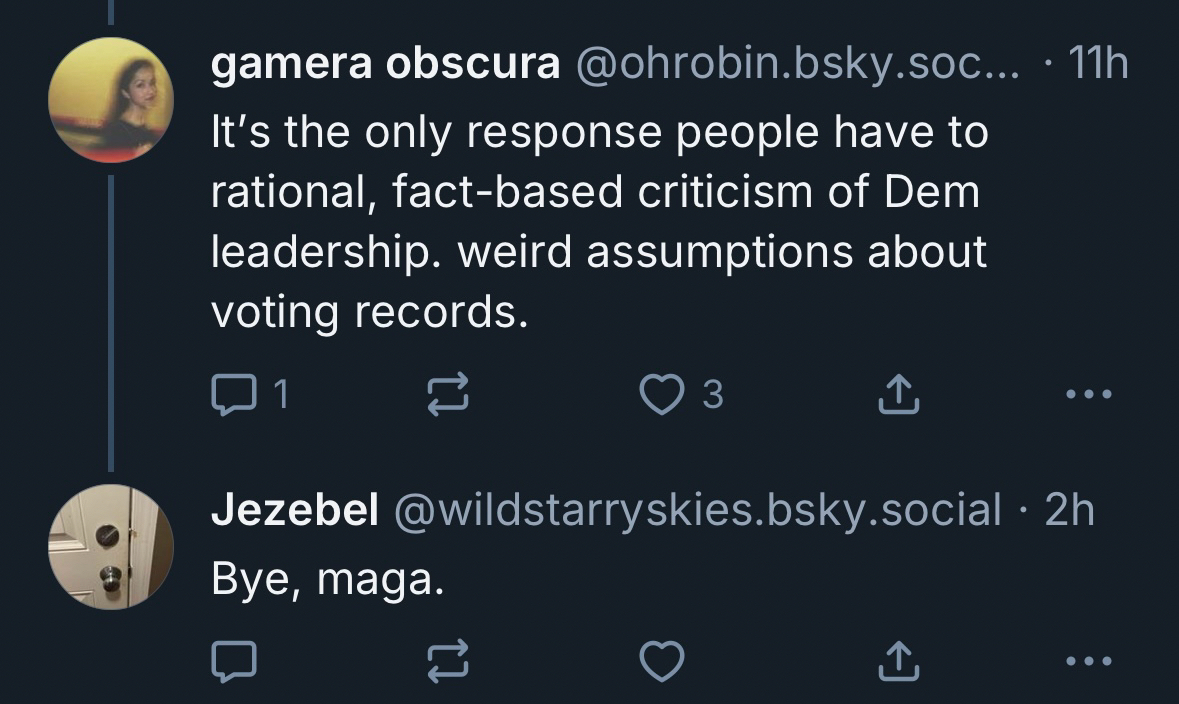1179x704 pixels.
Task: Reply to Jezebel's "Bye, maga." post
Action: 234,660
